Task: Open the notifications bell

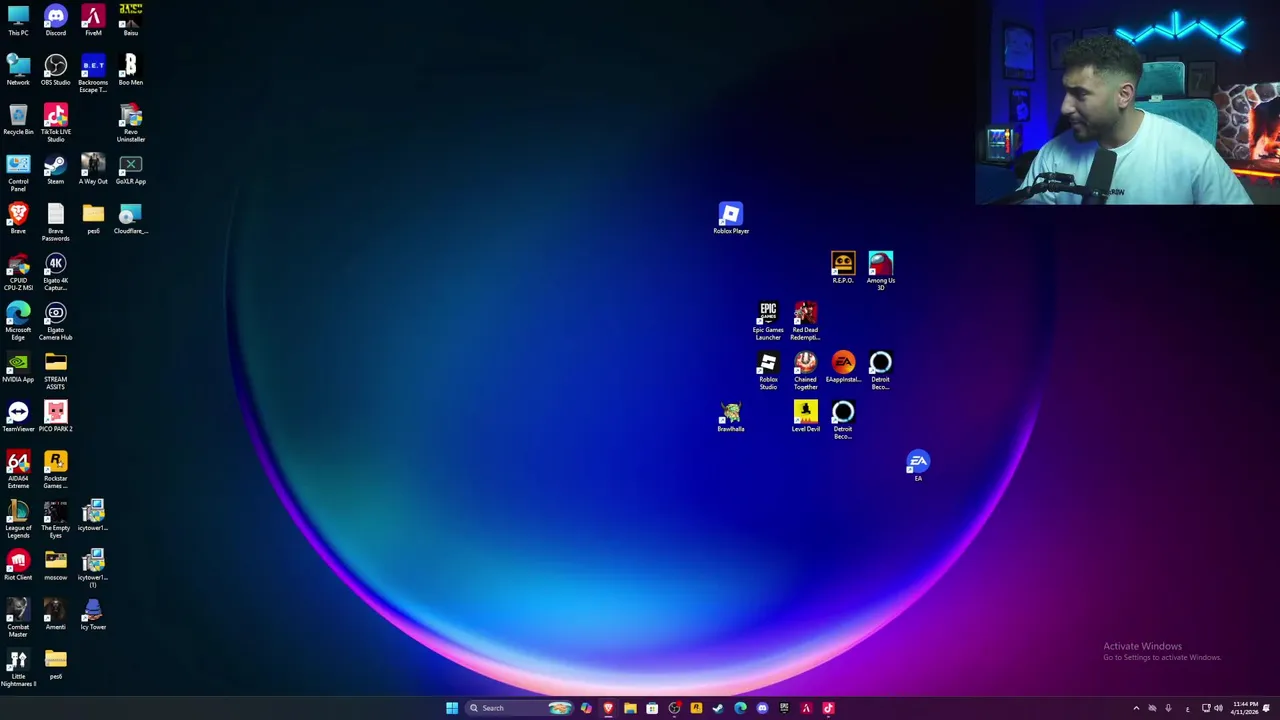Action: click(1267, 708)
